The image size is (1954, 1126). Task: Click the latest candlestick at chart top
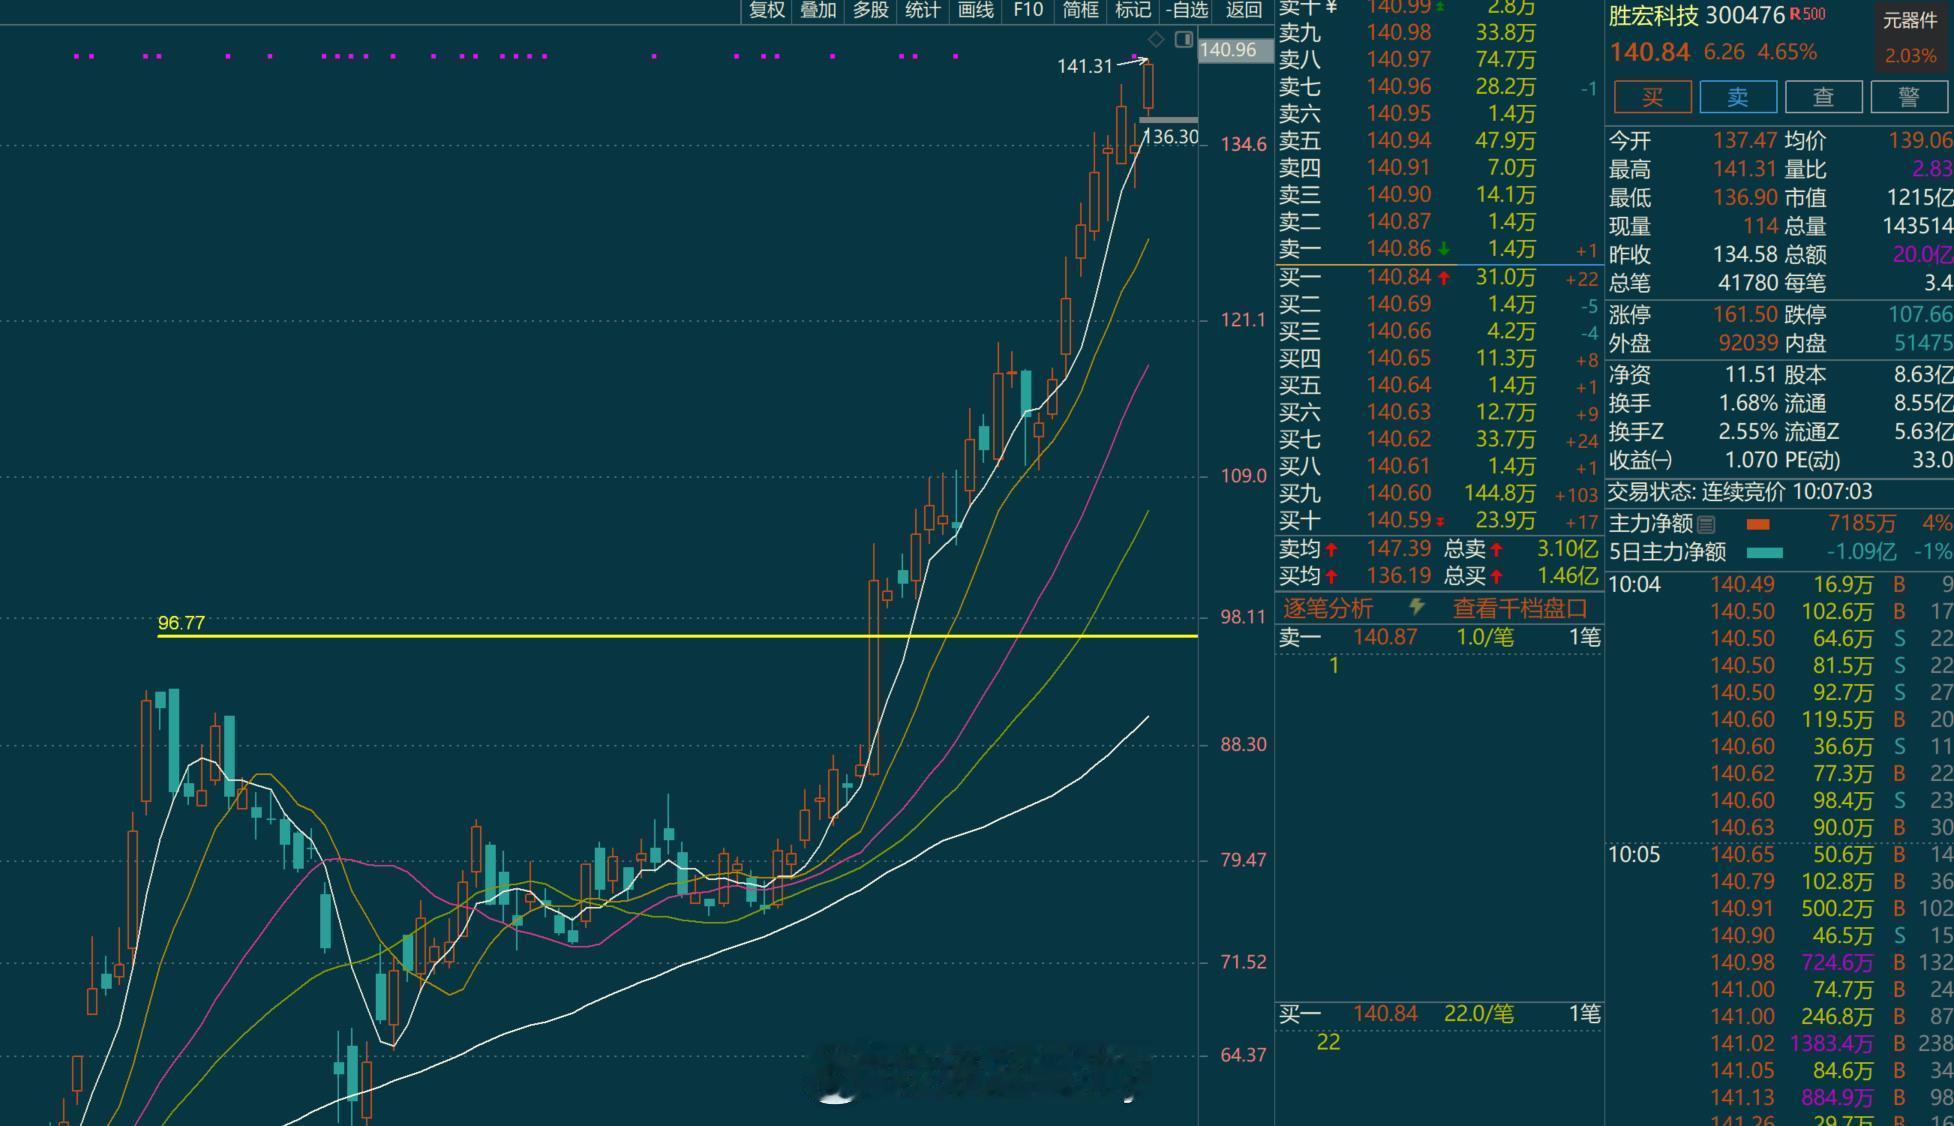pos(1148,86)
